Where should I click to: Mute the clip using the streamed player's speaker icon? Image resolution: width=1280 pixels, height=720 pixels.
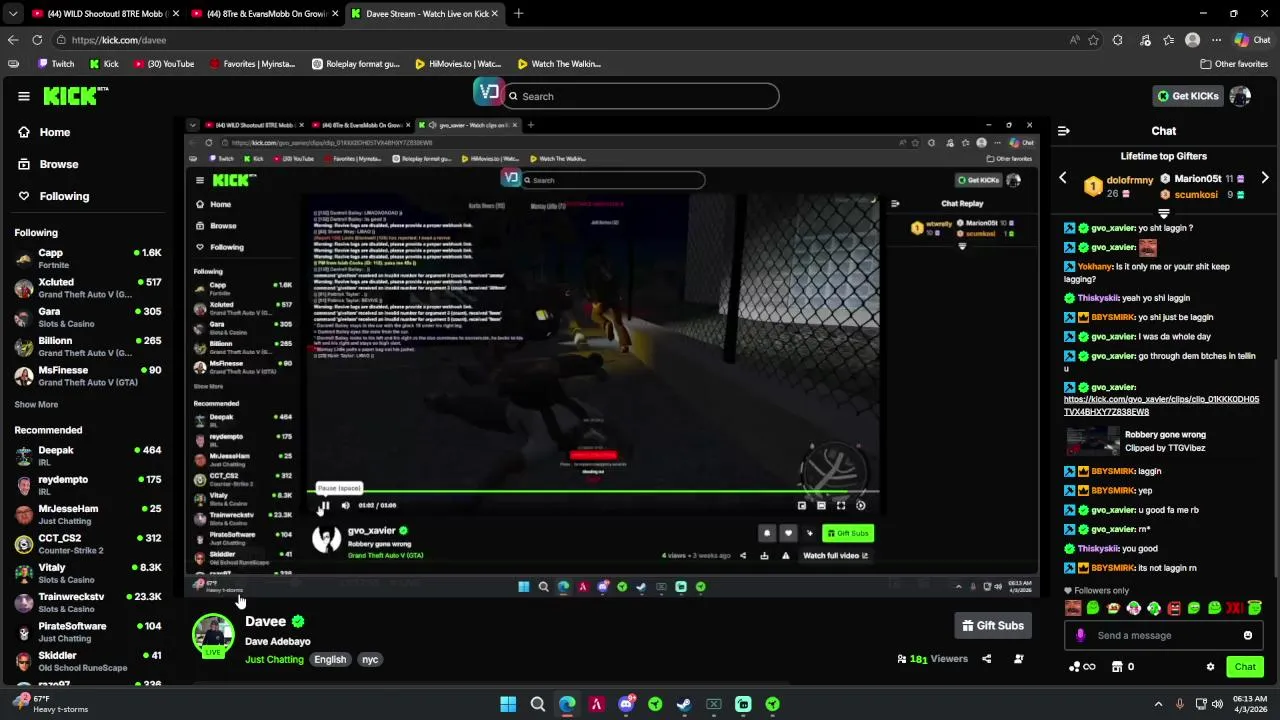(345, 506)
